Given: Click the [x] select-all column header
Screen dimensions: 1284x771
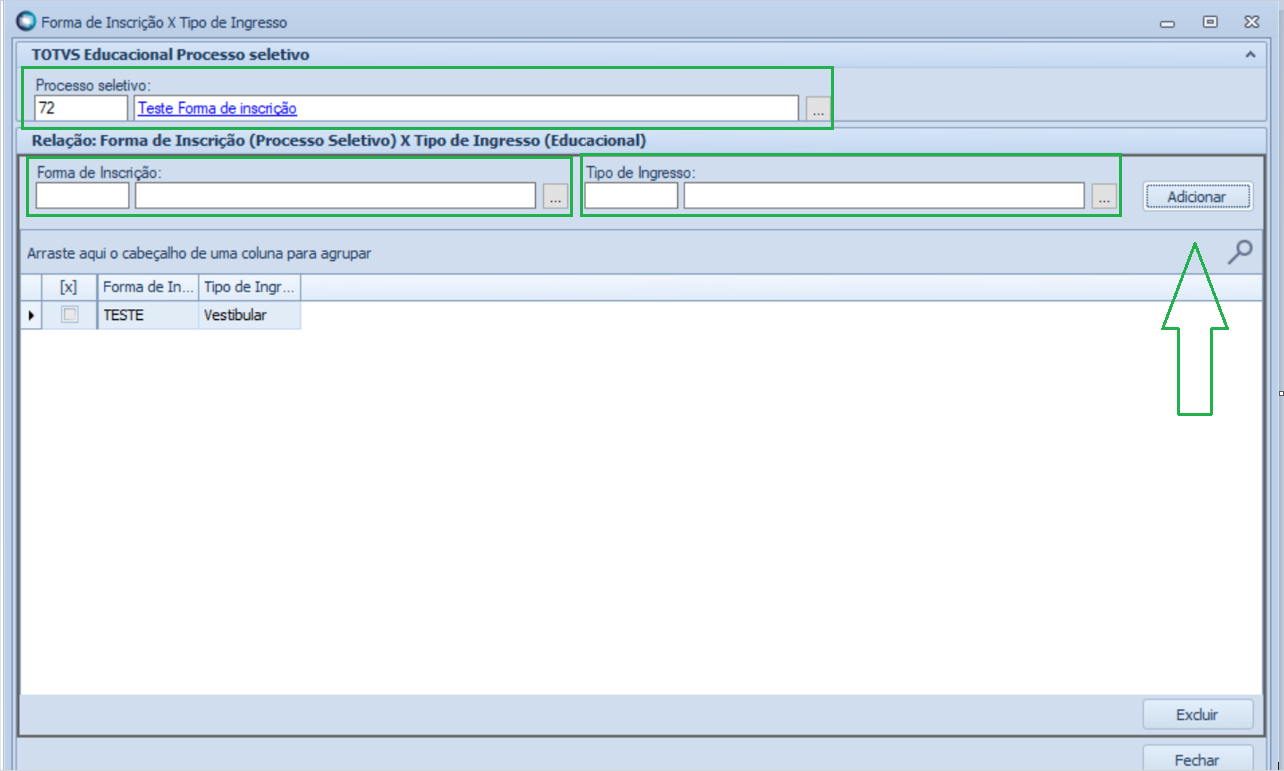Looking at the screenshot, I should coord(69,287).
